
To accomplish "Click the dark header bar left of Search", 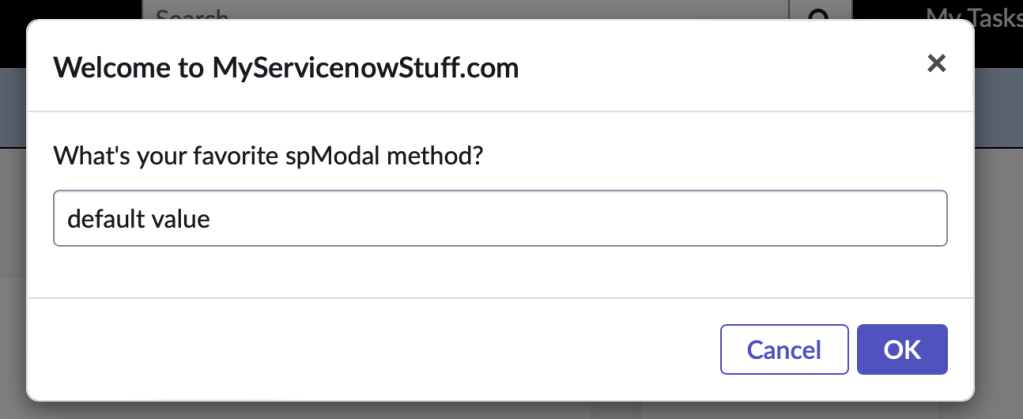I will (70, 10).
